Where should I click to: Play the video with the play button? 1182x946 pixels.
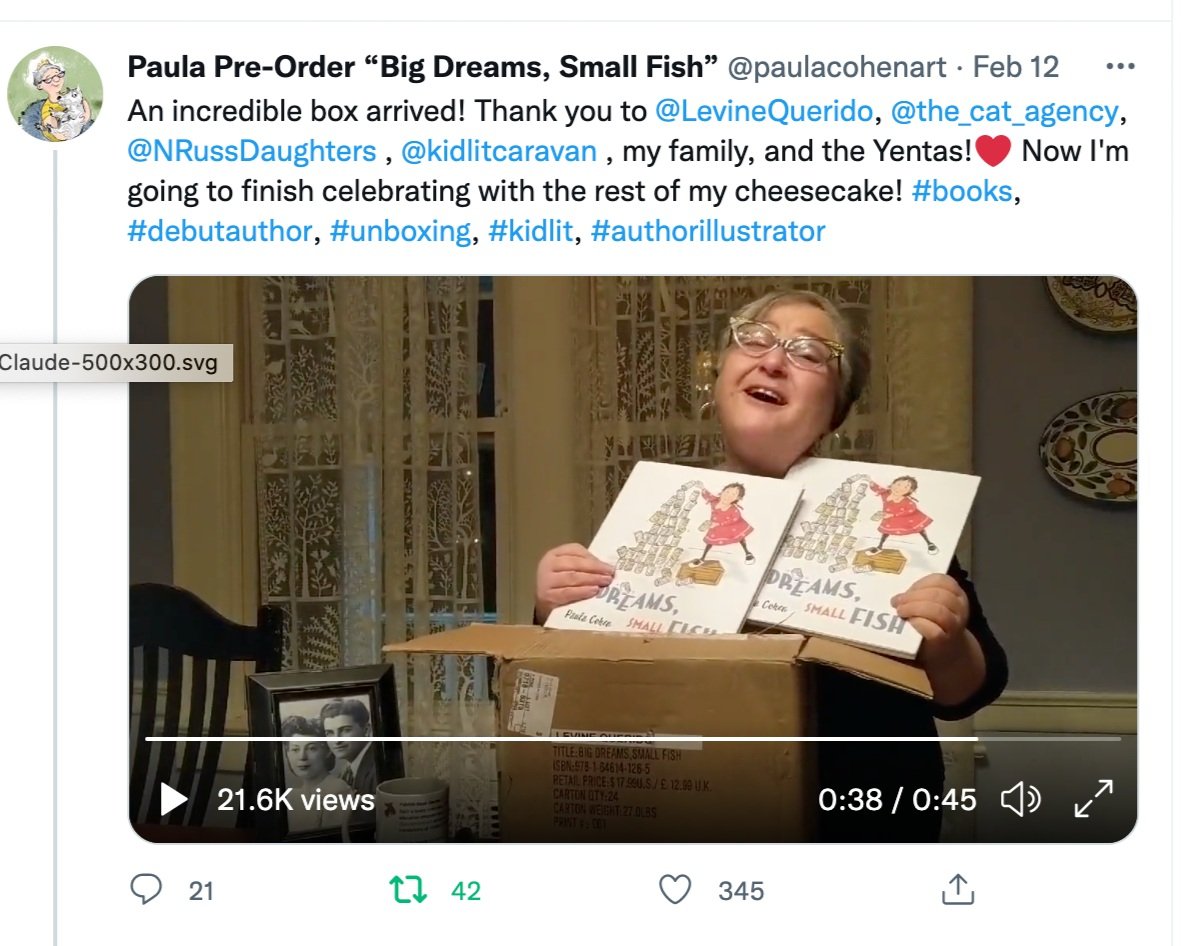click(173, 800)
